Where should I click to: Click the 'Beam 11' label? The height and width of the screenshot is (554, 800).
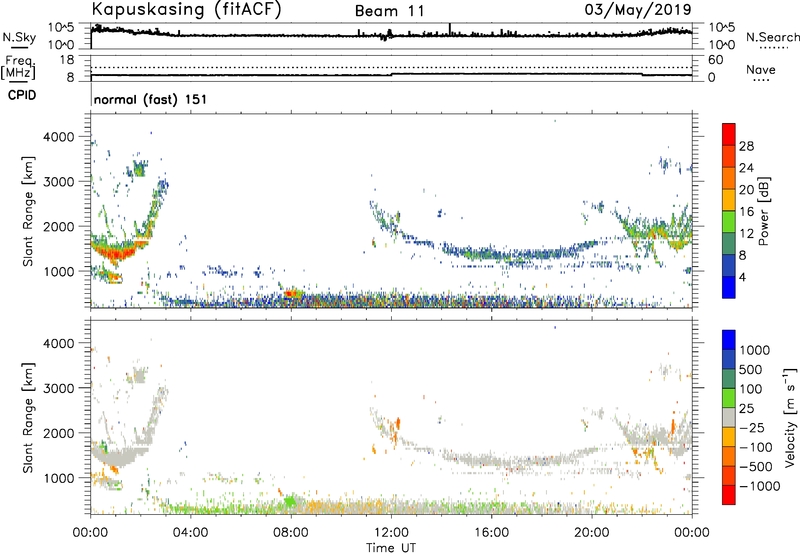[x=390, y=11]
